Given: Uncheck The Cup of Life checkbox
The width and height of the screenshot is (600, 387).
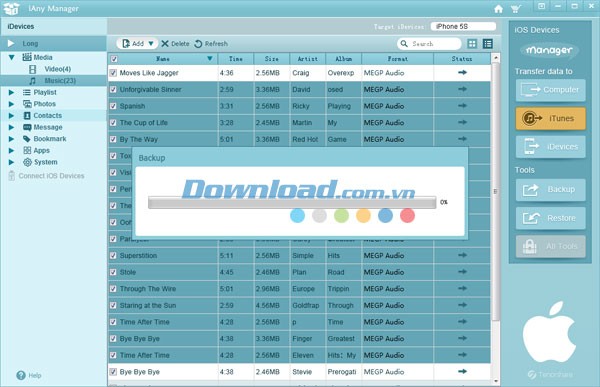Looking at the screenshot, I should pyautogui.click(x=113, y=122).
